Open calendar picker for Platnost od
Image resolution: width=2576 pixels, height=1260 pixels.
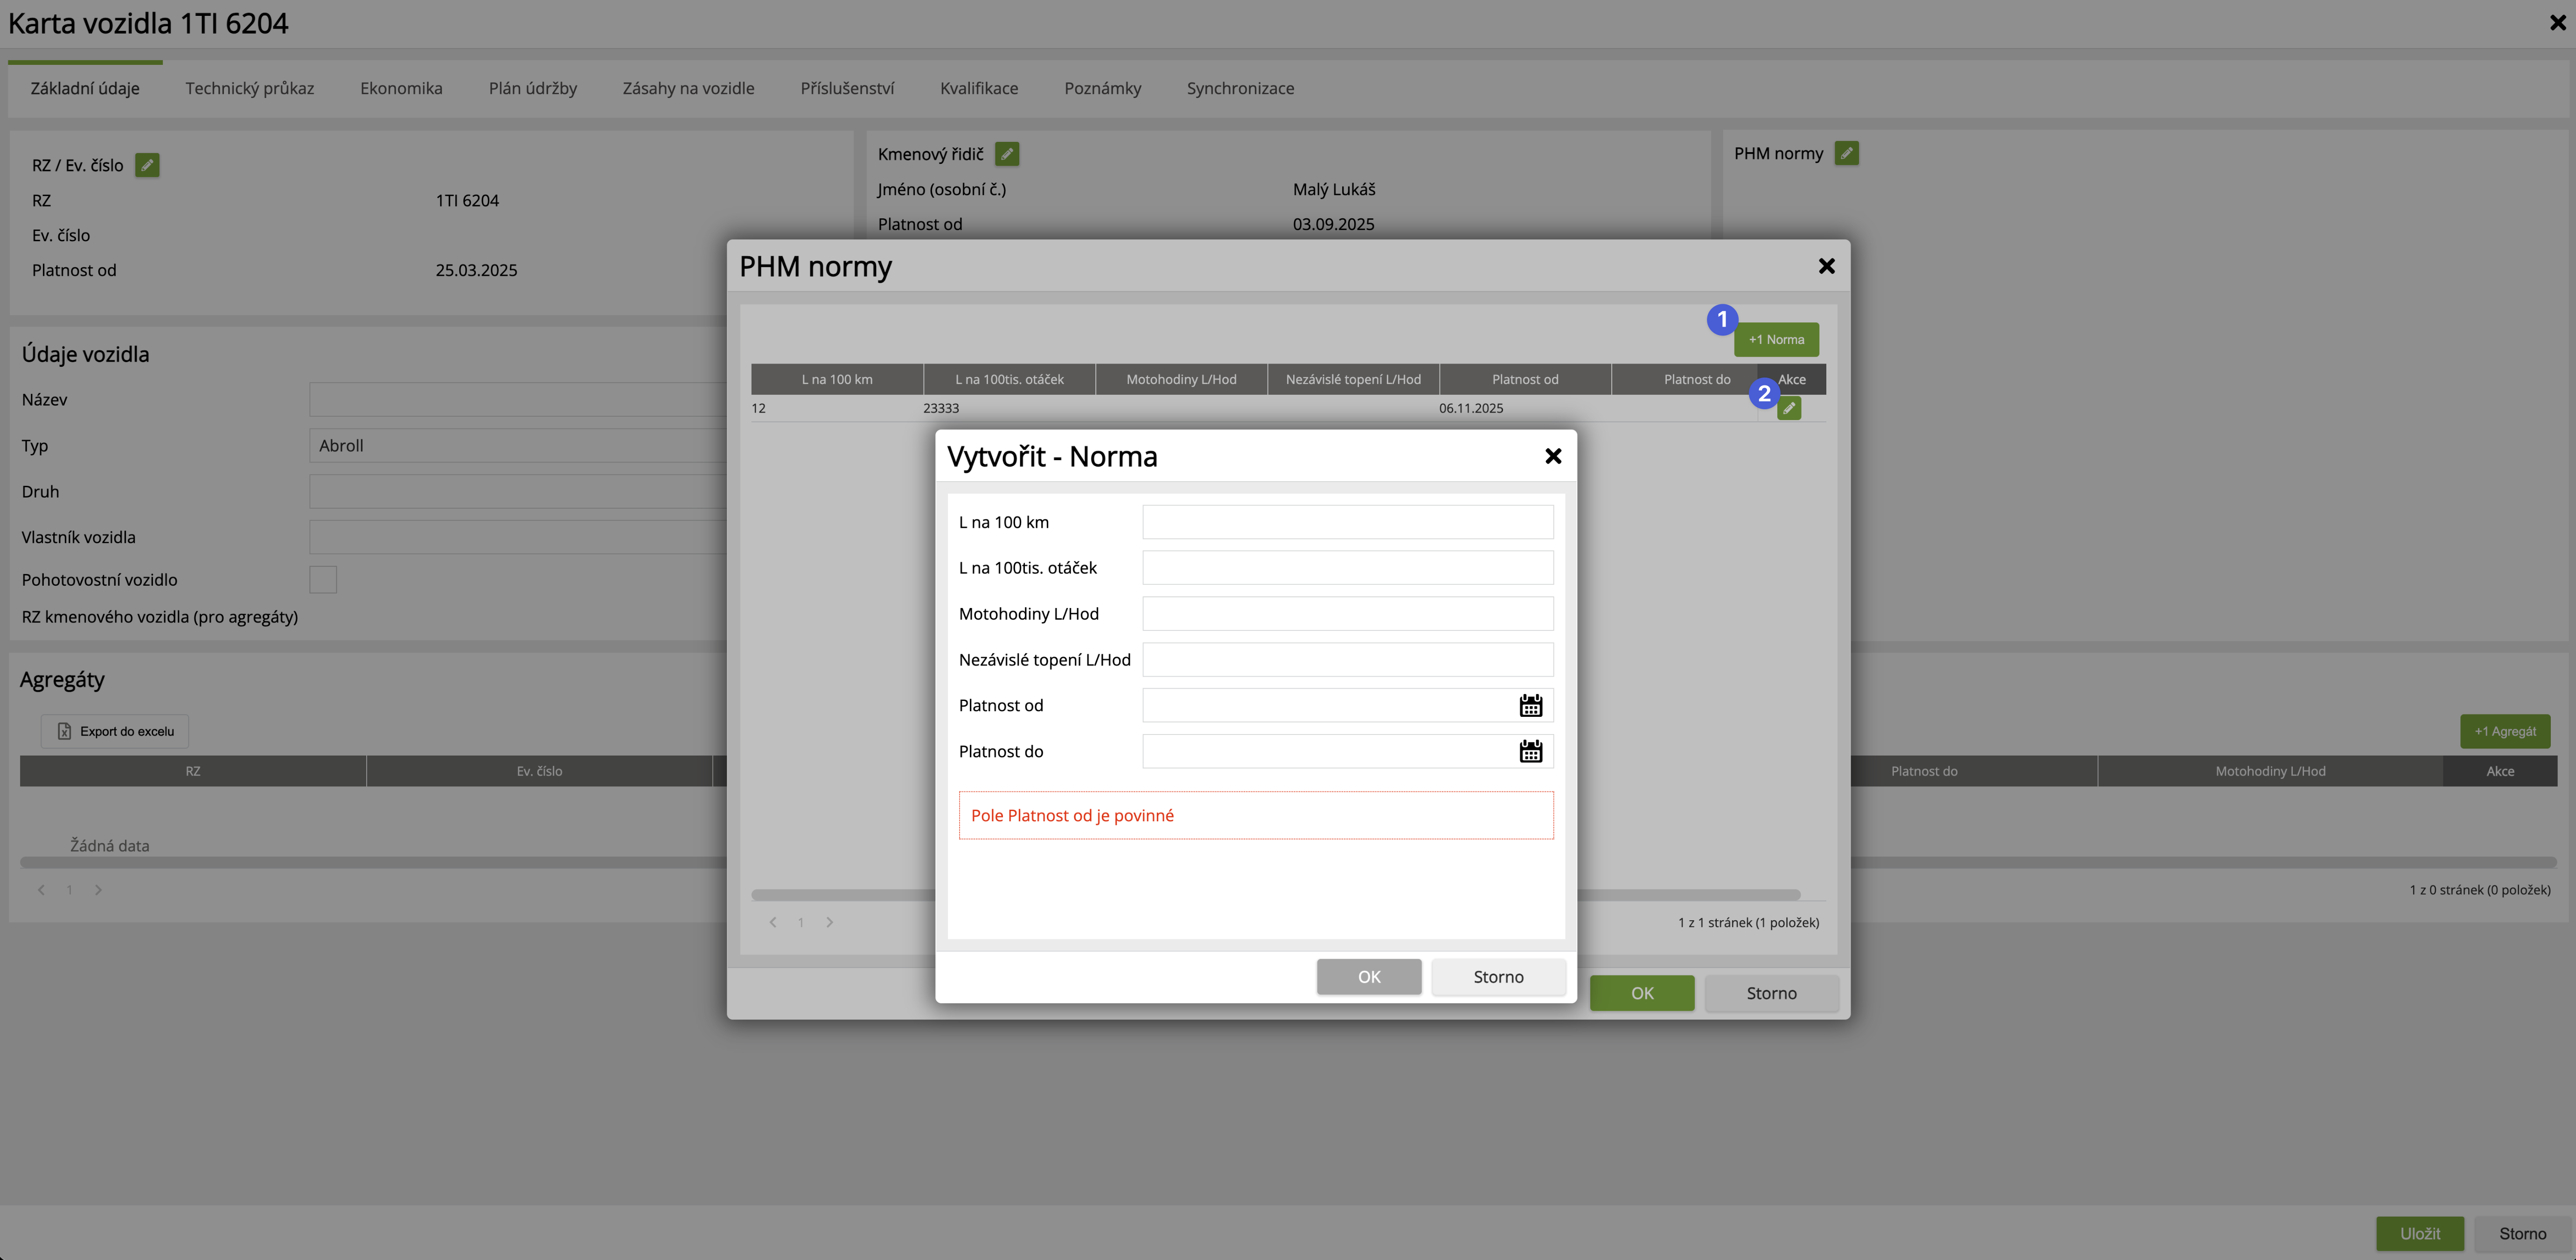point(1530,706)
